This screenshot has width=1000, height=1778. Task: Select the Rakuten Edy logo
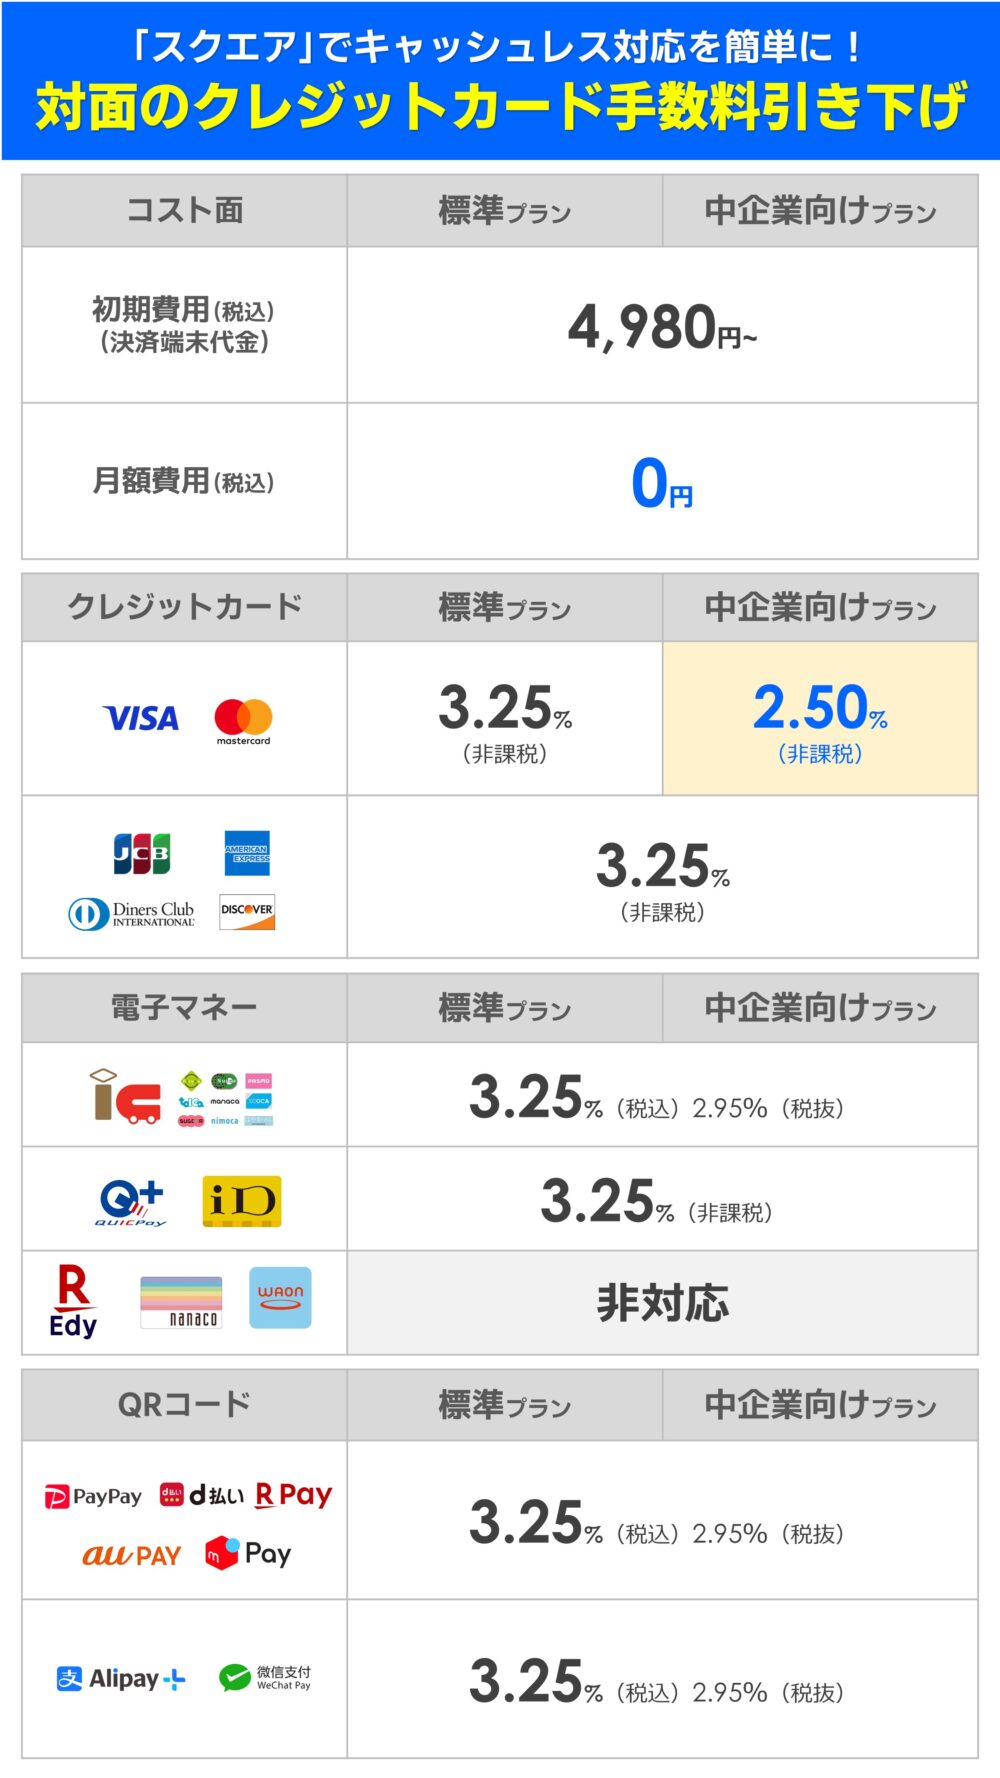(73, 1301)
